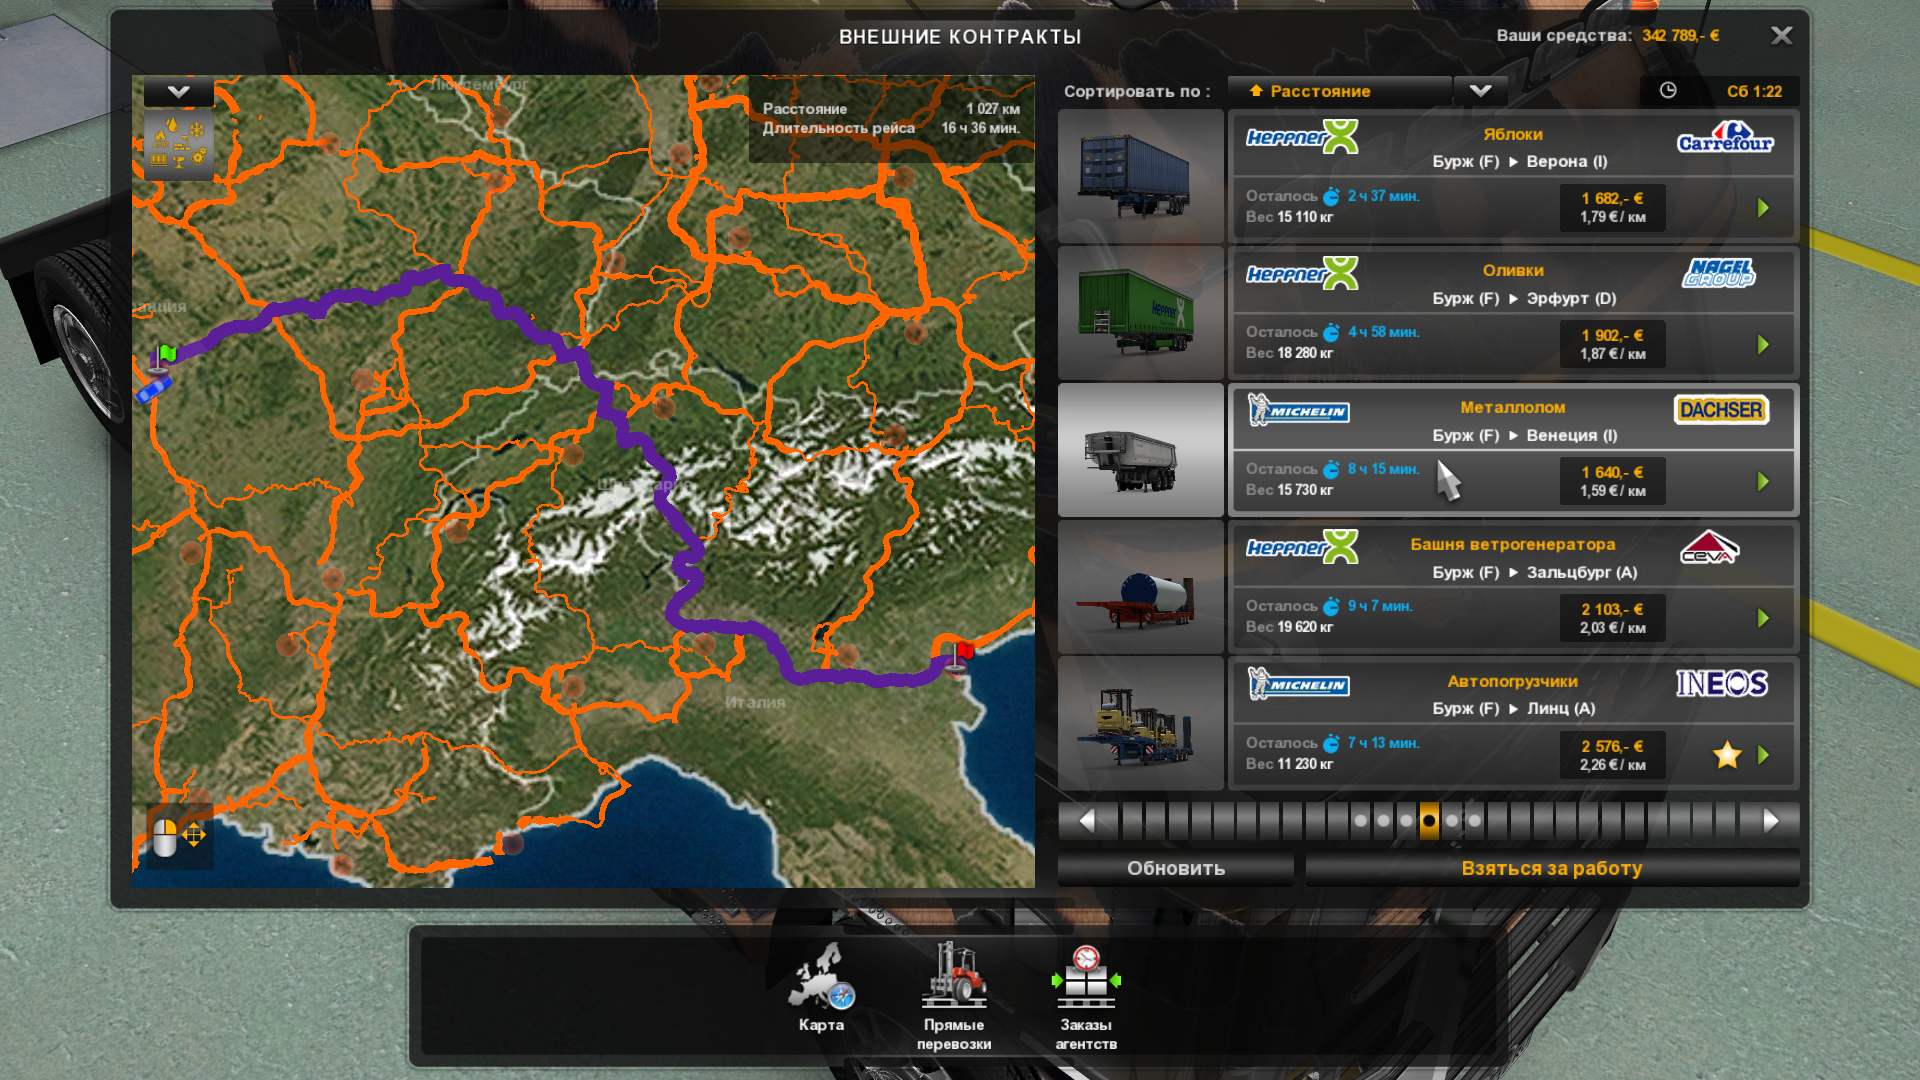
Task: Click the green start flag on map
Action: [163, 358]
